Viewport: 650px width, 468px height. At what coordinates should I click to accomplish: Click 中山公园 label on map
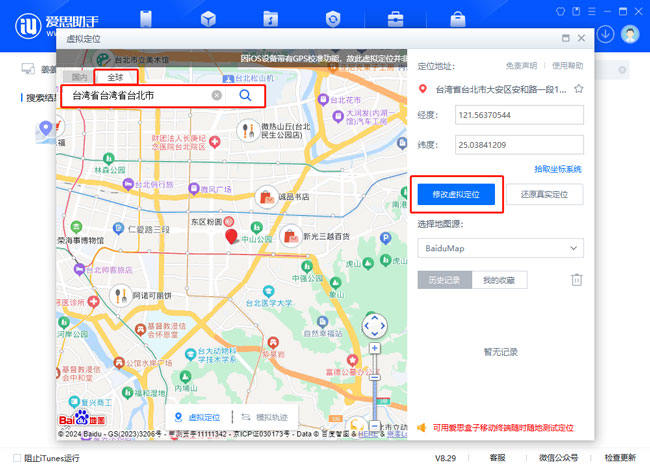[x=257, y=239]
